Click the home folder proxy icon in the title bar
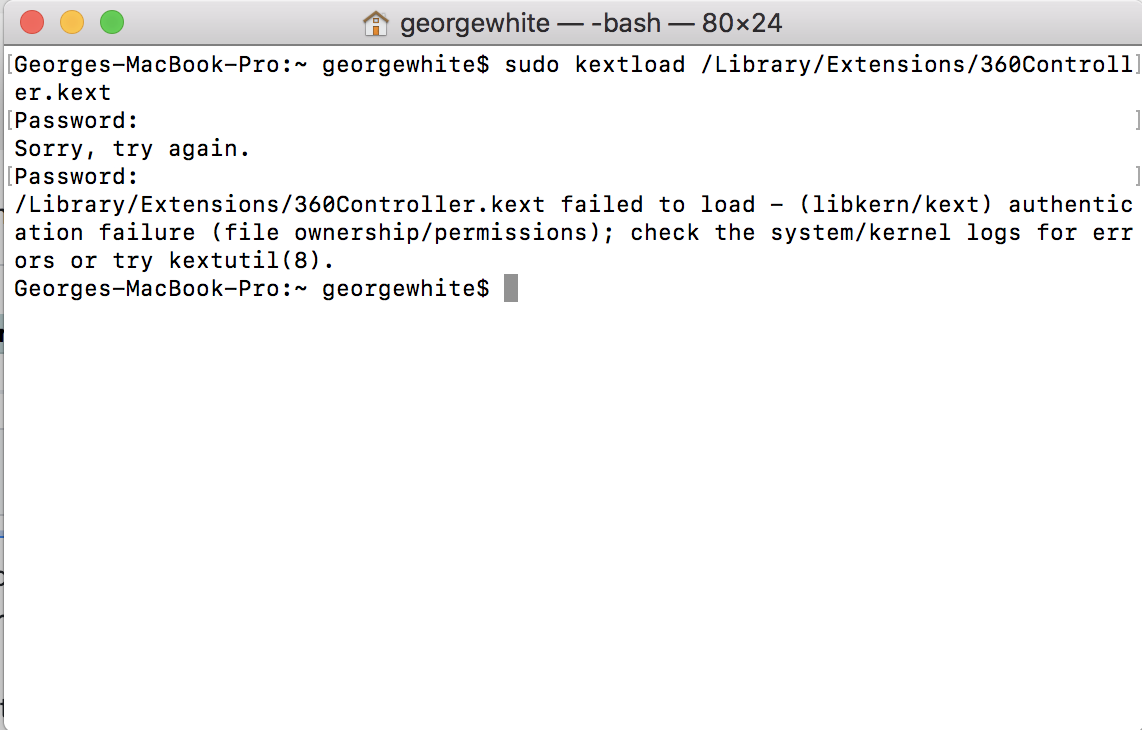This screenshot has width=1142, height=730. coord(375,22)
